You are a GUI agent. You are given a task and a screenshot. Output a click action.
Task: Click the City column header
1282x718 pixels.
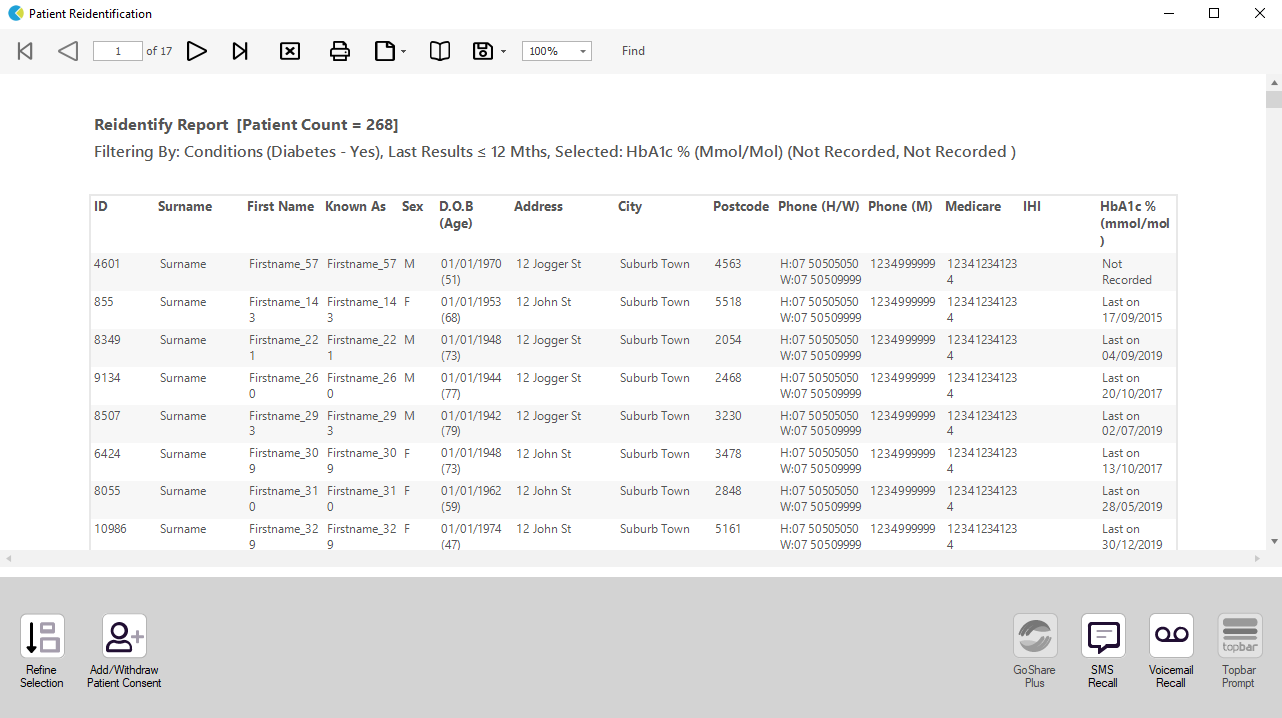click(x=630, y=207)
